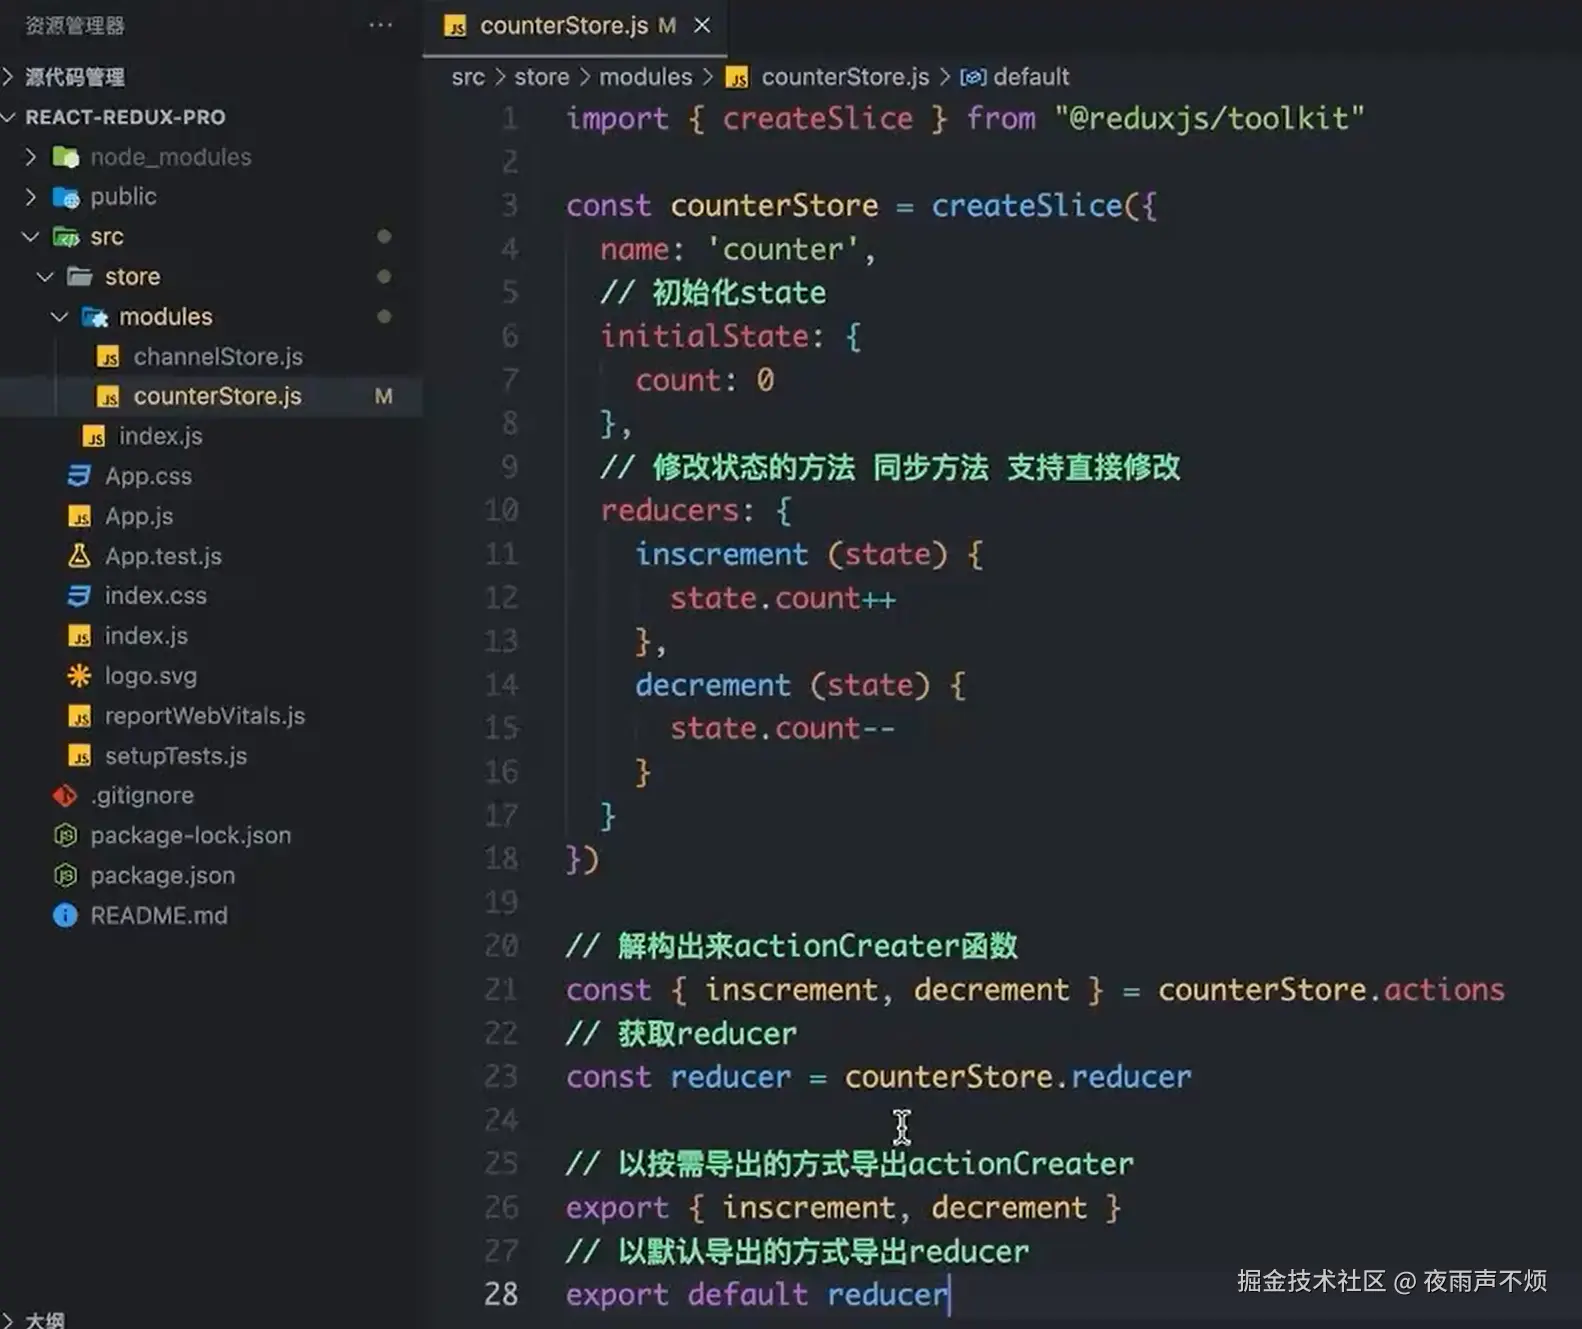Collapse the REACT-REDUX-PRO project root
Viewport: 1582px width, 1329px height.
tap(9, 117)
